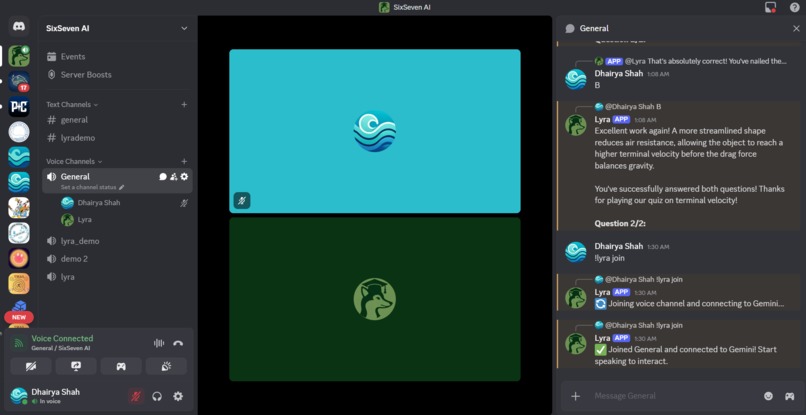This screenshot has width=806, height=415.
Task: Click the 'Question 2/2:' bold text
Action: point(620,223)
